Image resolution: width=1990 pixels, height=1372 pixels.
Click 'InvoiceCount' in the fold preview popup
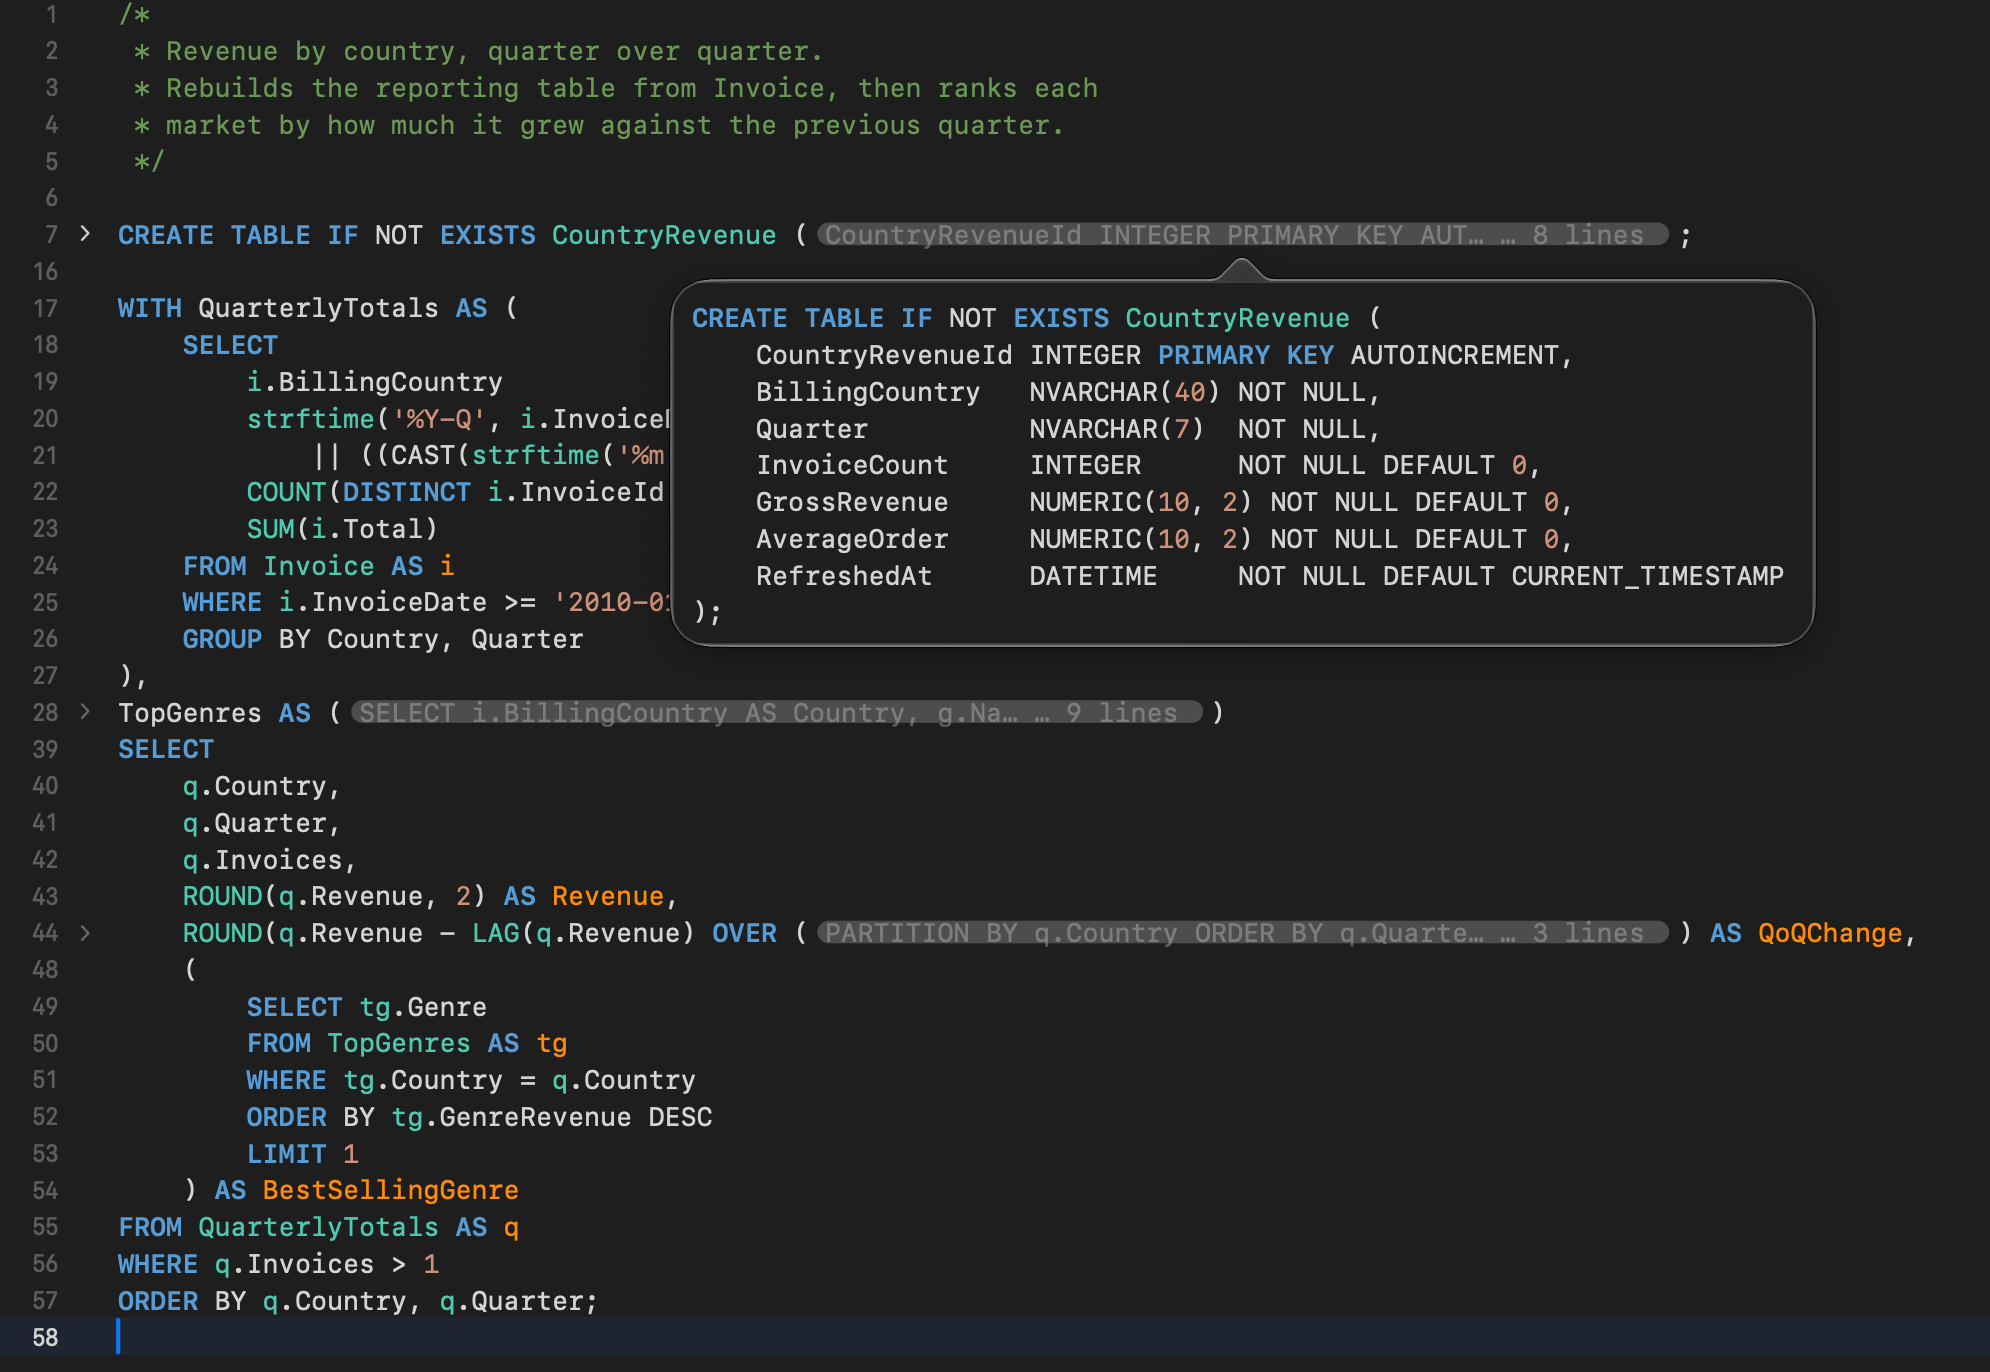pos(852,465)
